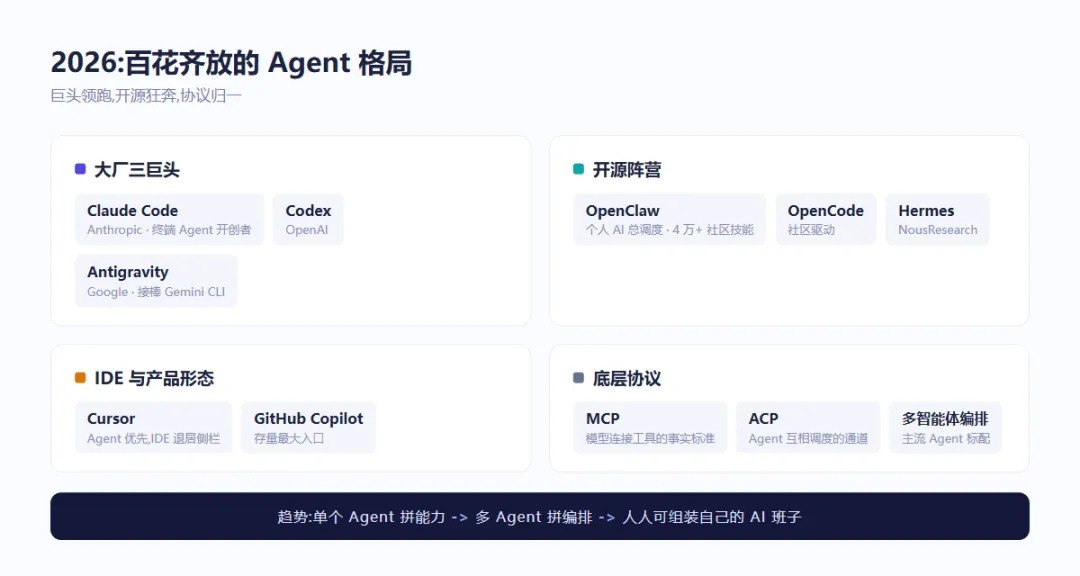Click the text 存量最大入口

289,439
